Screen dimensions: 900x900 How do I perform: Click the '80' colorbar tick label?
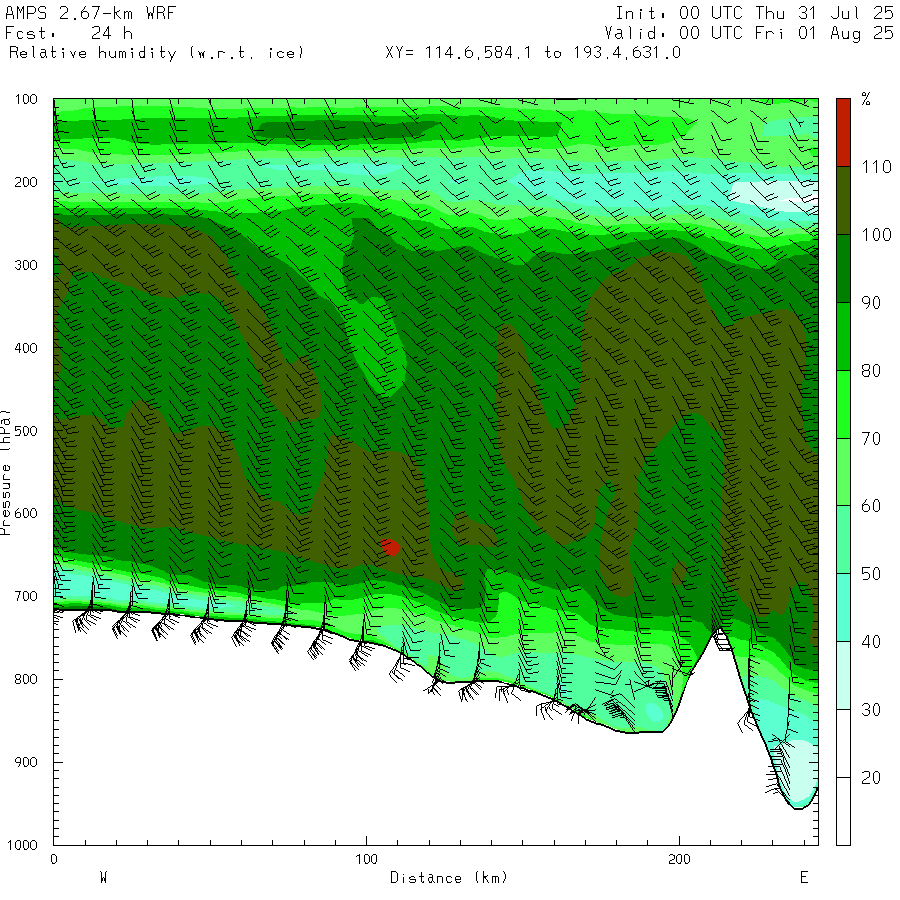click(871, 371)
